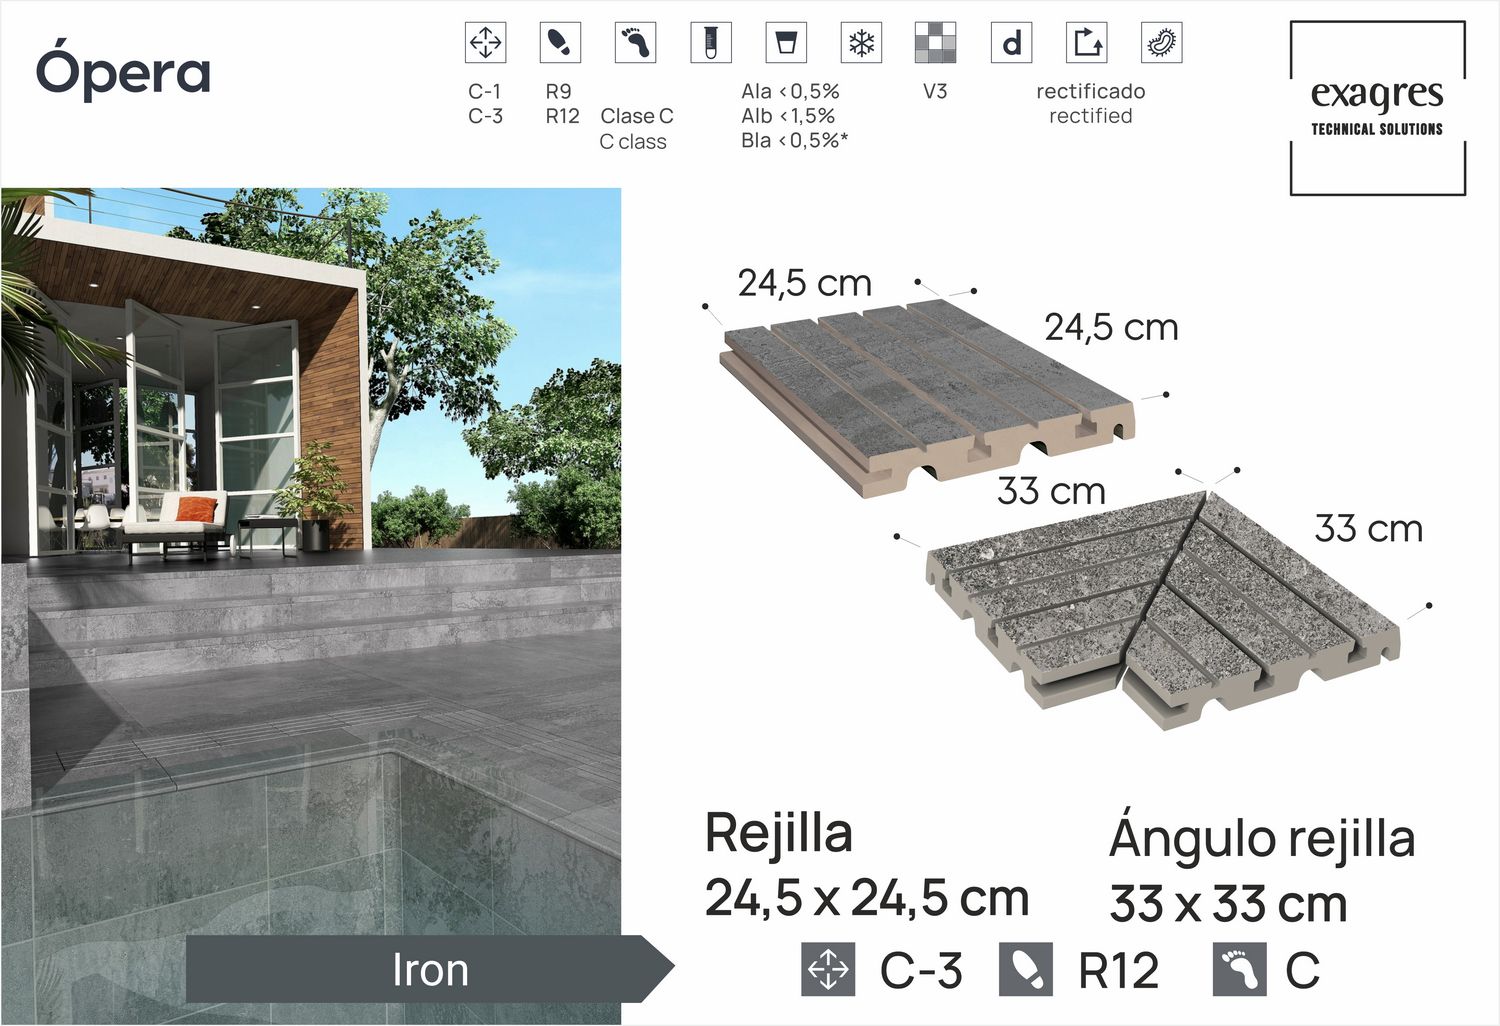Click the barefoot icon above Clase C
The height and width of the screenshot is (1026, 1500).
coord(635,43)
